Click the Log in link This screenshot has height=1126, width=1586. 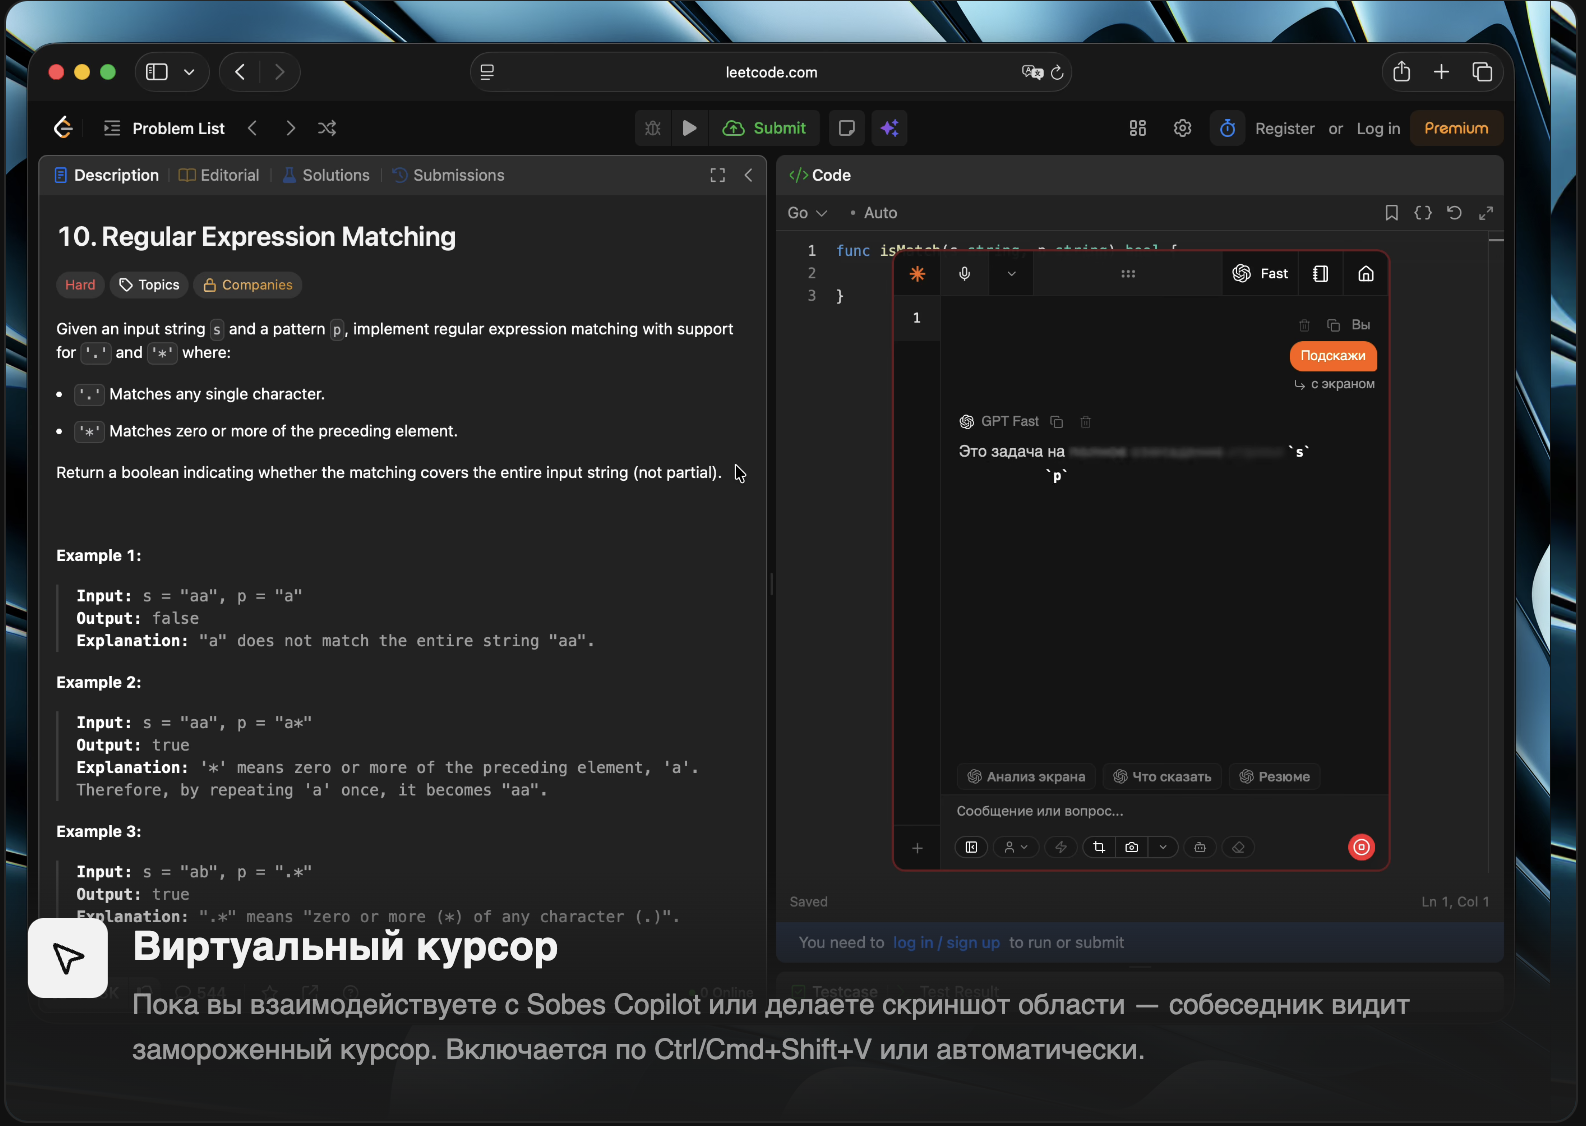pyautogui.click(x=1378, y=128)
